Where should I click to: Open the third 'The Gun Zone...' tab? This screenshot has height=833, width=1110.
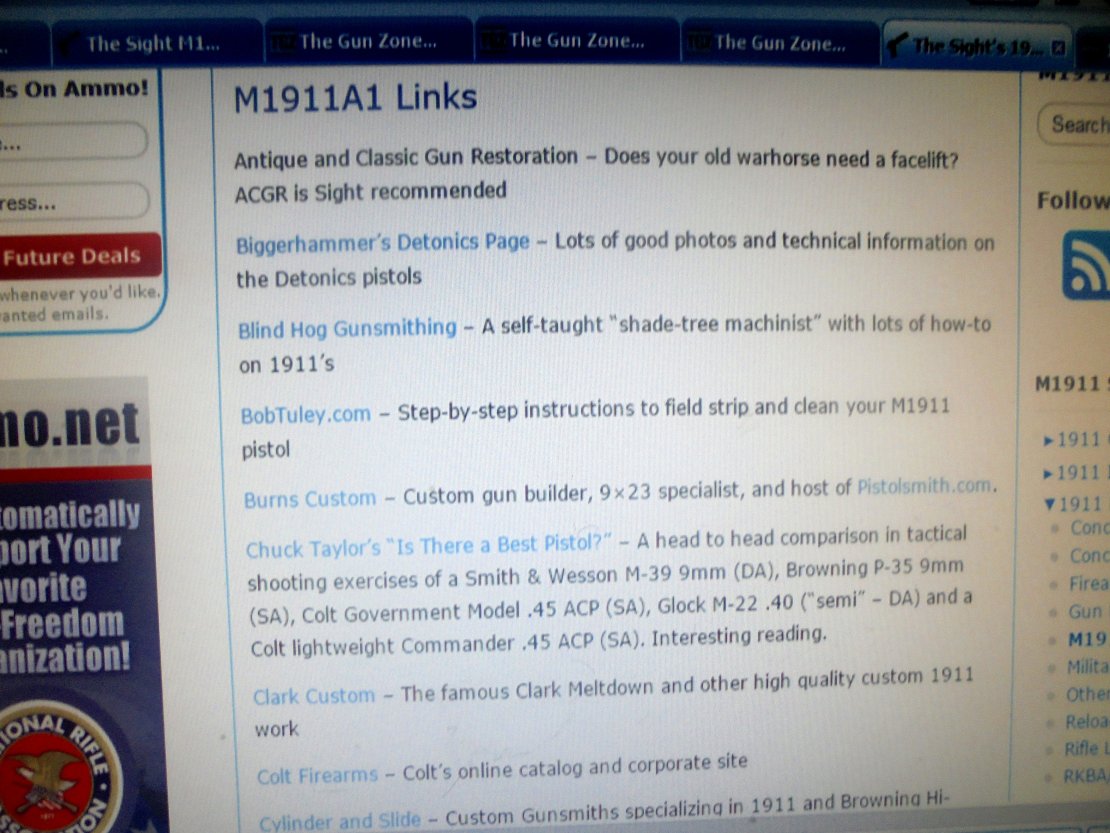(x=779, y=43)
